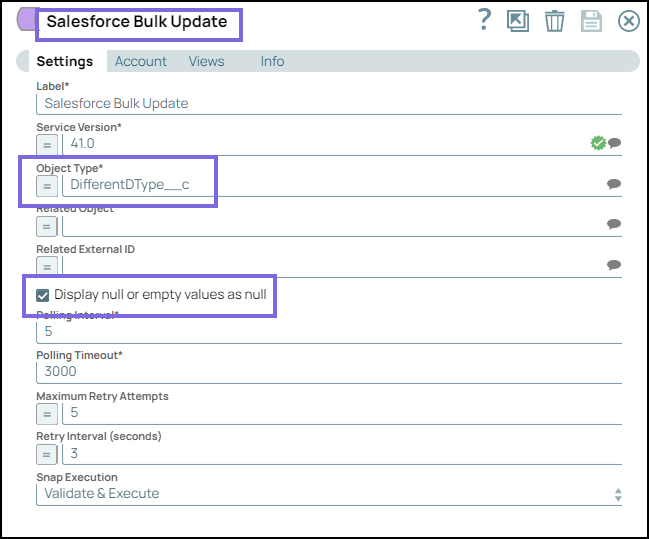Toggle expression button for Related External ID

click(47, 266)
